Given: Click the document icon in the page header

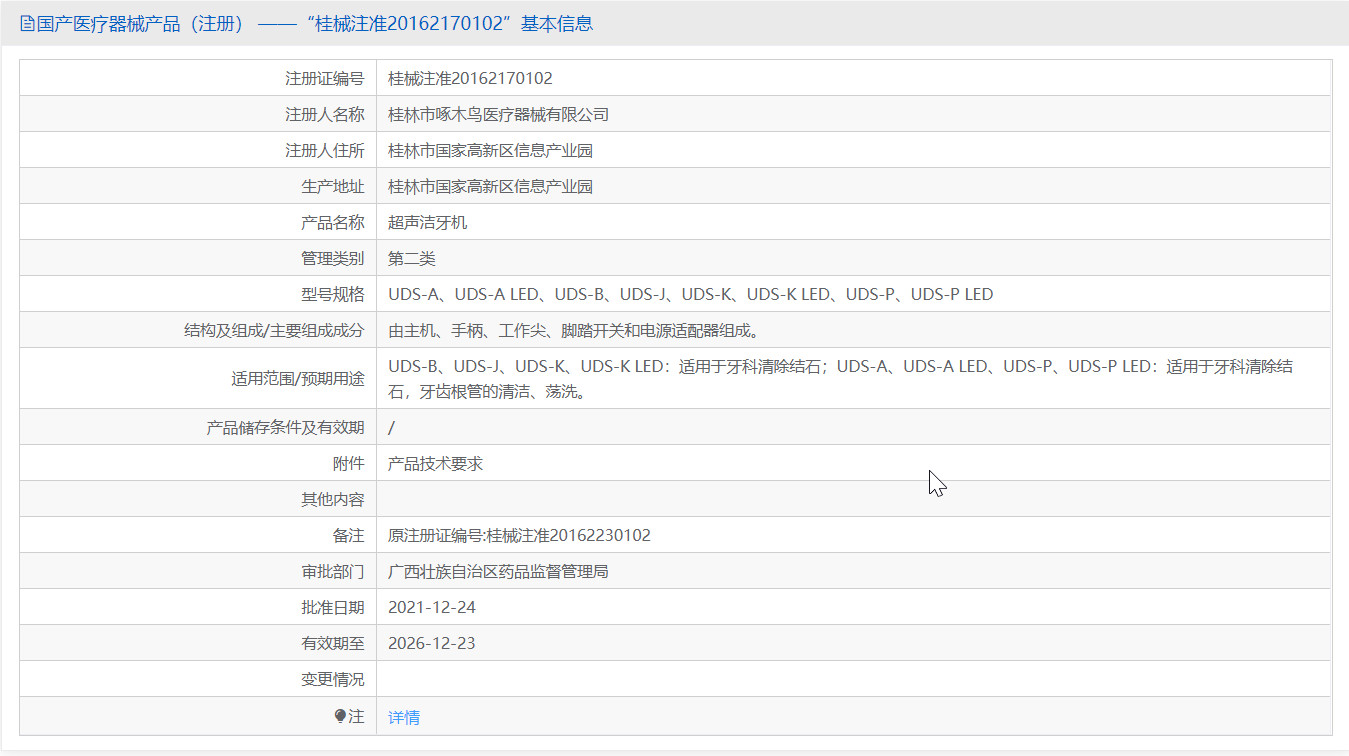Looking at the screenshot, I should pos(27,23).
